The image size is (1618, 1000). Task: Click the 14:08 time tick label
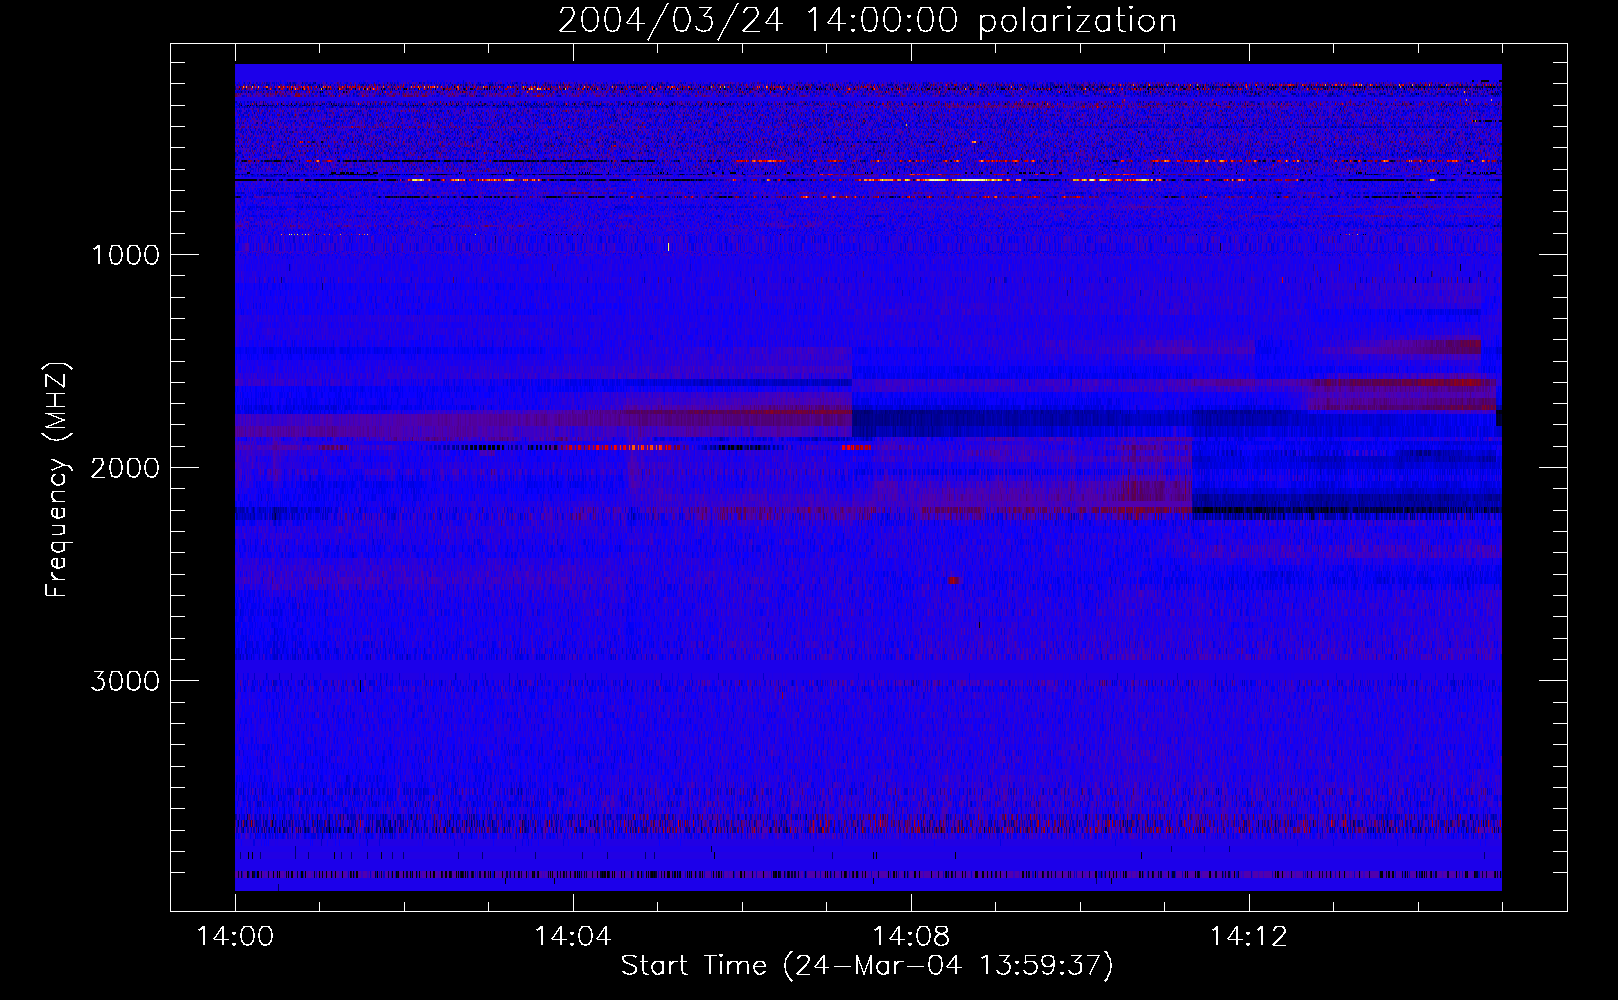point(911,937)
